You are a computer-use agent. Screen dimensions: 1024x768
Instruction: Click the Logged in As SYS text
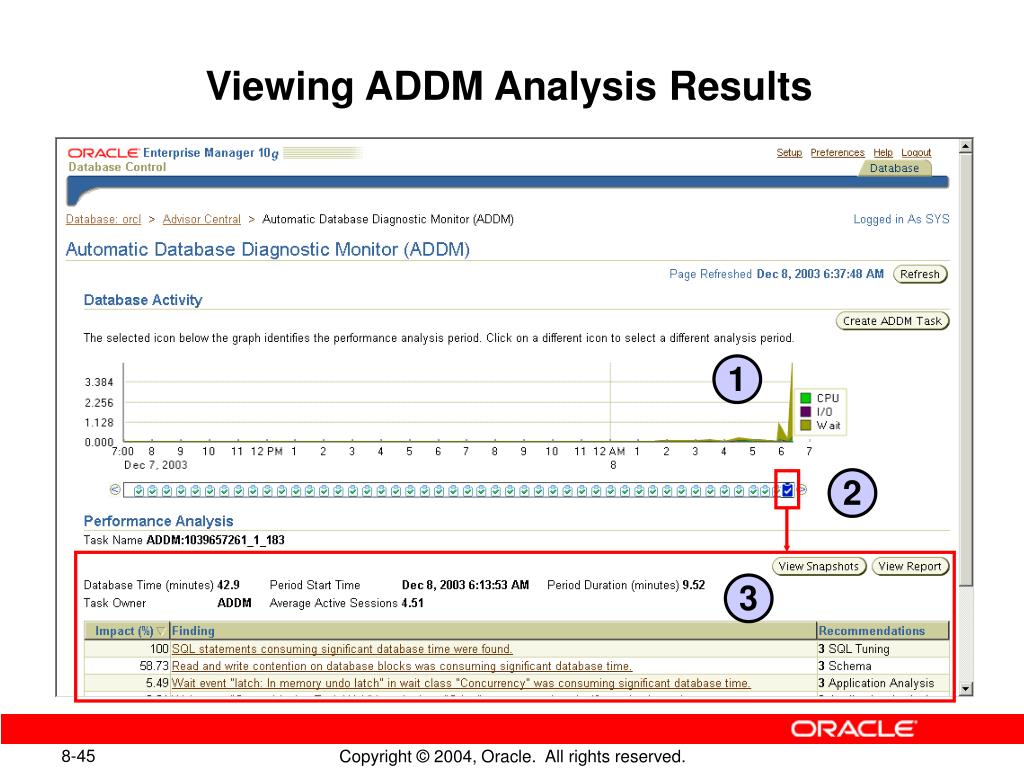[x=901, y=219]
